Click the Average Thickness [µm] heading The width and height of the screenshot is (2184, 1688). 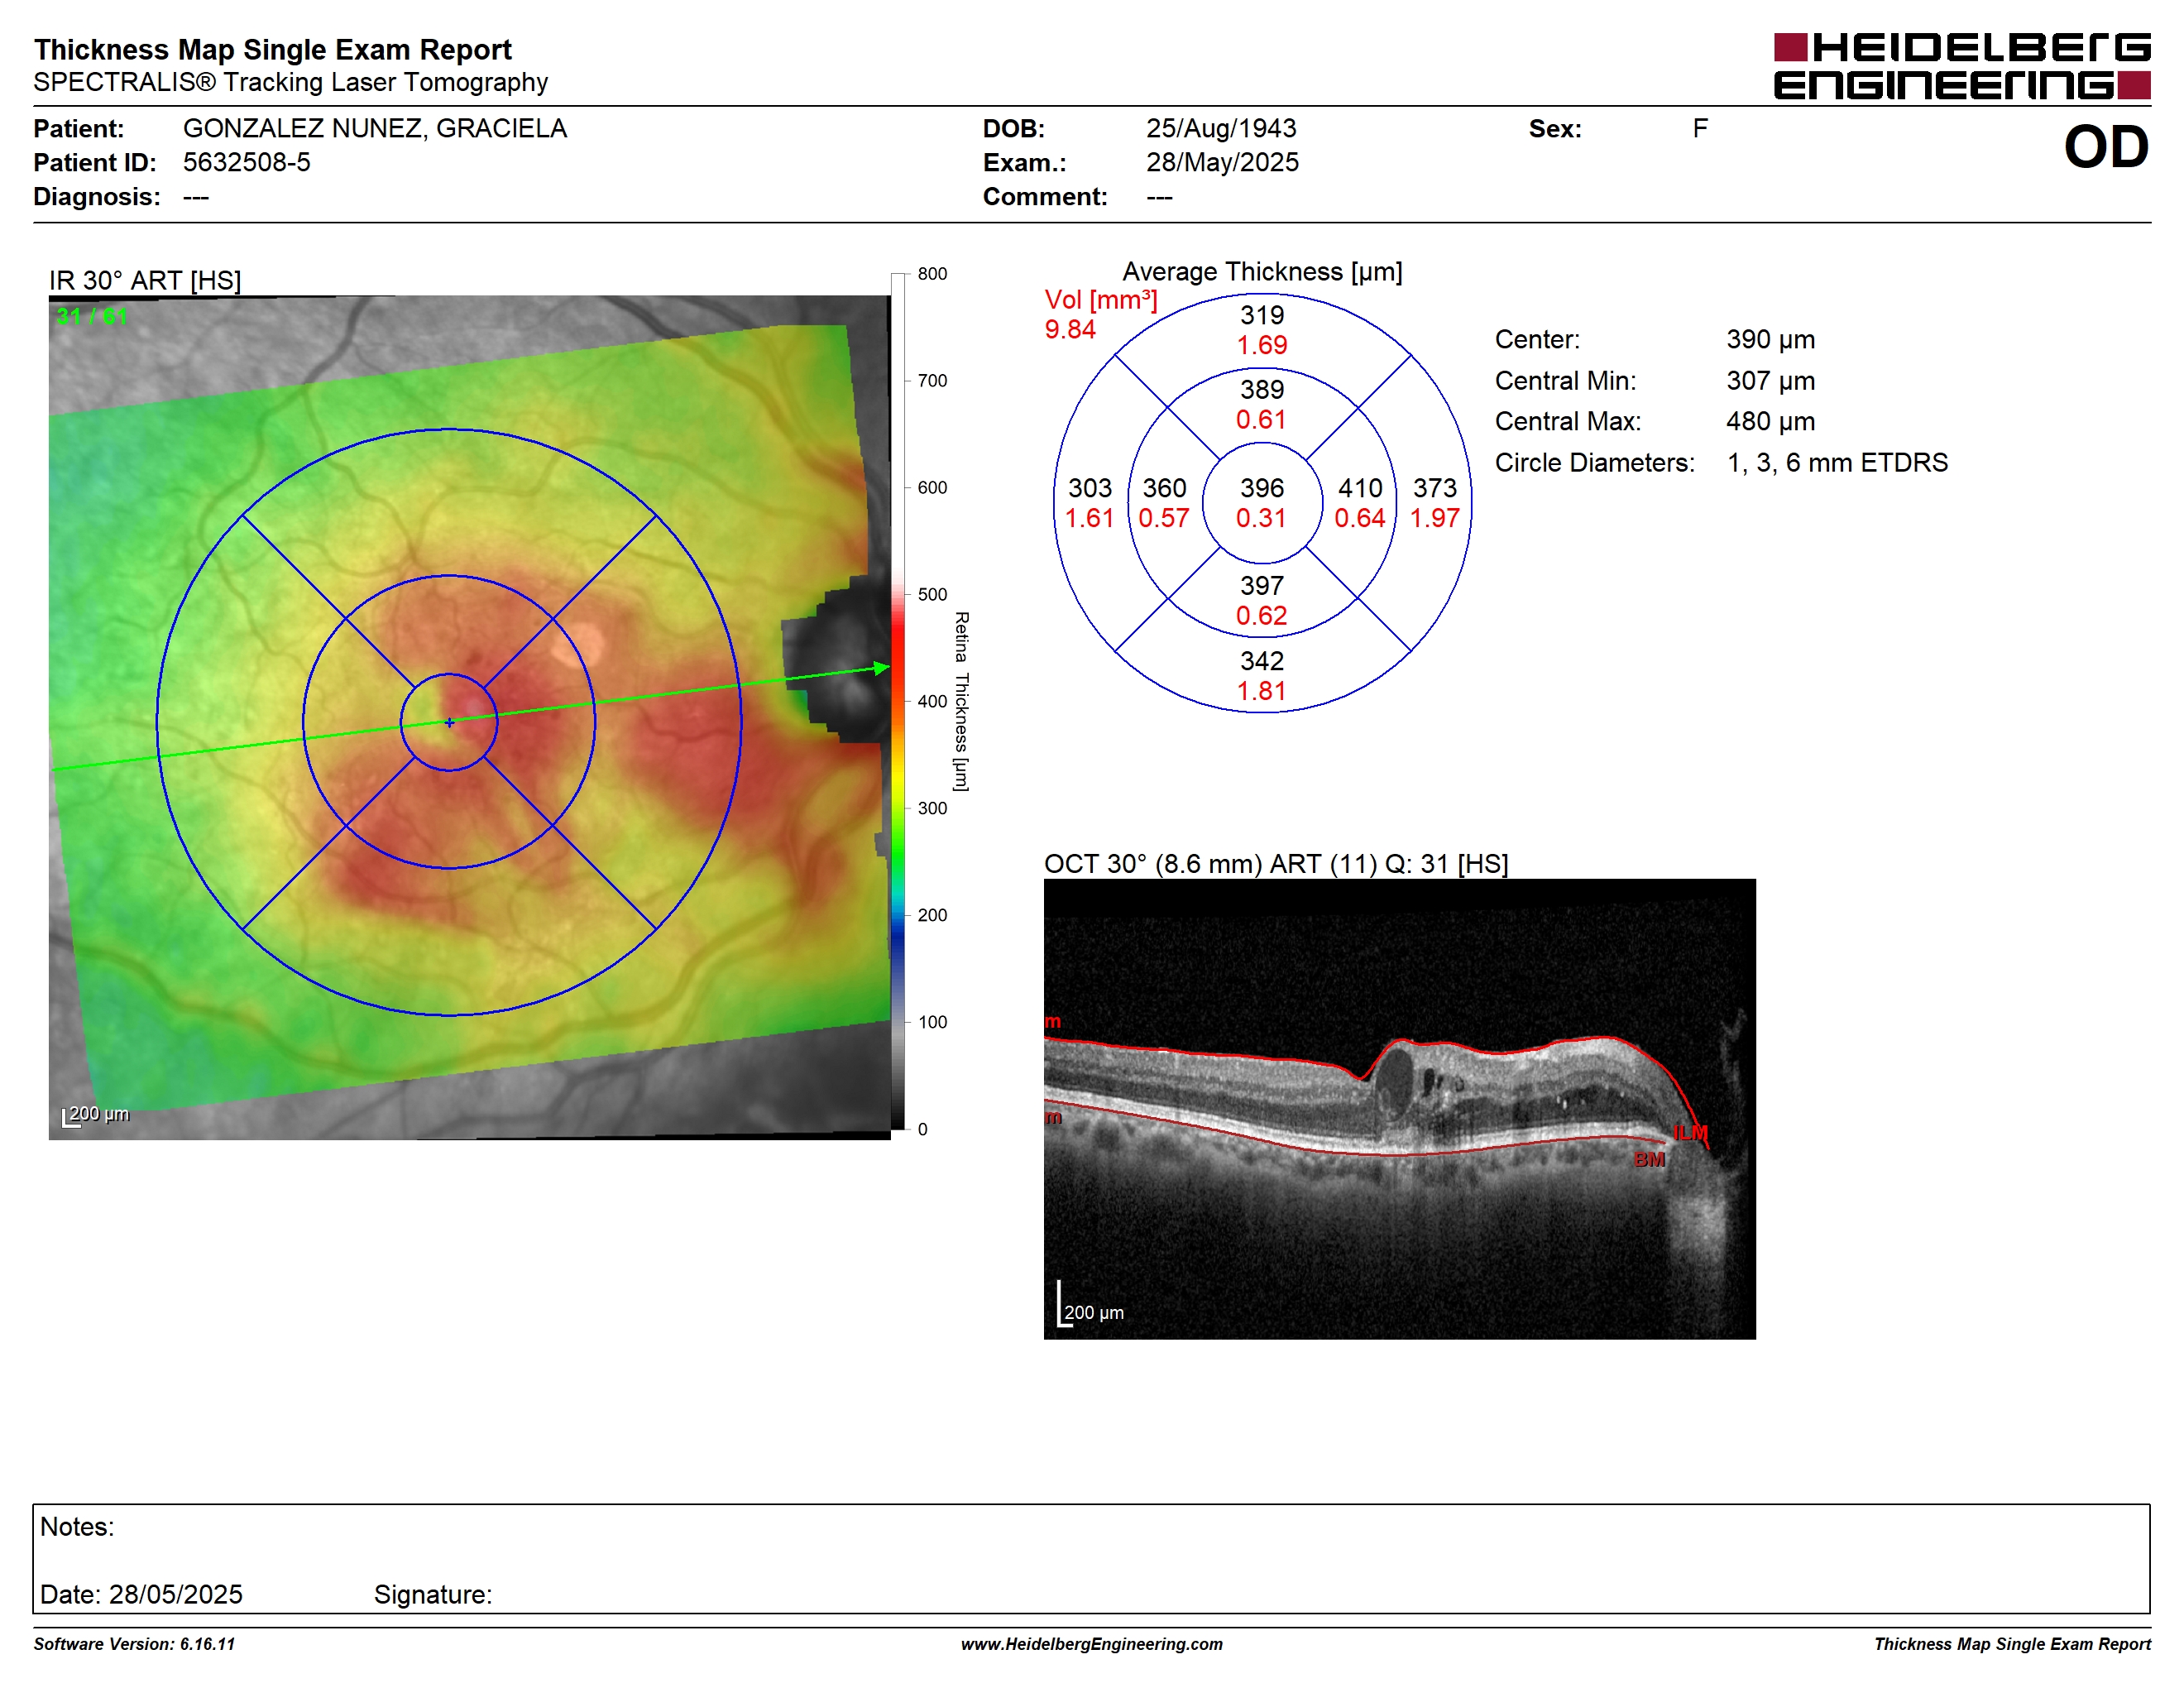coord(1262,271)
